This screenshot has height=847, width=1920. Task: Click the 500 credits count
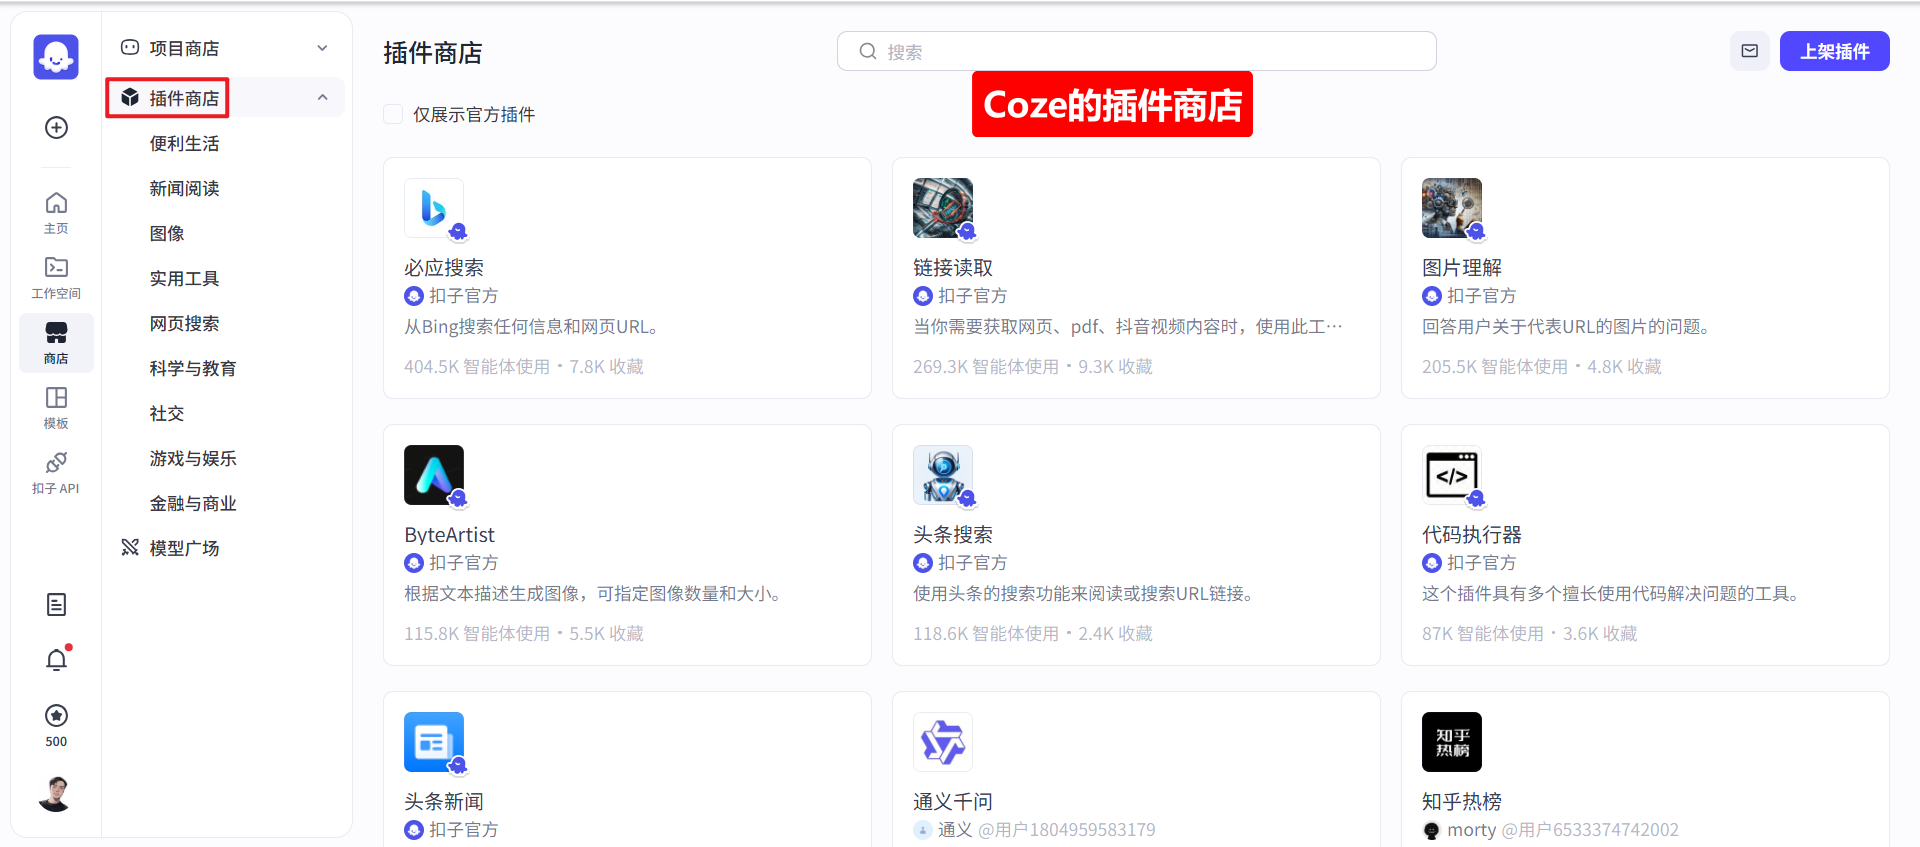pos(56,742)
